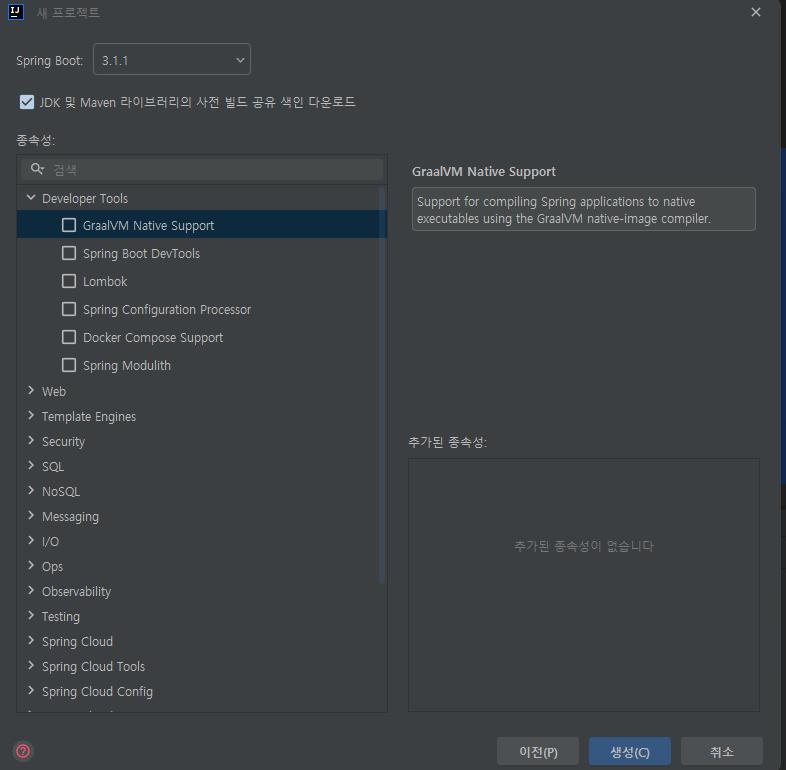Expand Template Engines category
Image resolution: width=786 pixels, height=770 pixels.
pyautogui.click(x=31, y=416)
